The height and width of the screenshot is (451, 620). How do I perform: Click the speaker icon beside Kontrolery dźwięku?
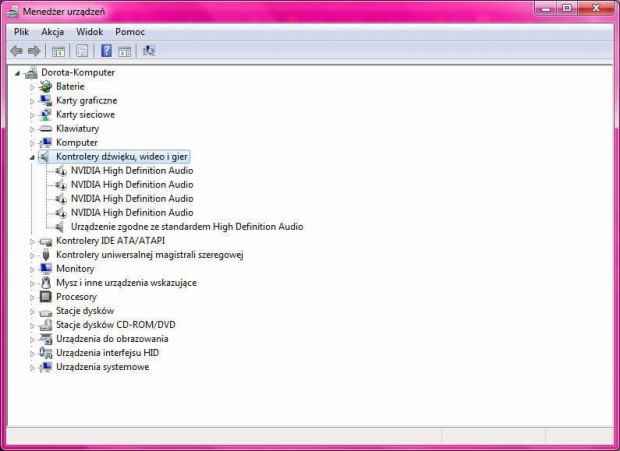45,157
